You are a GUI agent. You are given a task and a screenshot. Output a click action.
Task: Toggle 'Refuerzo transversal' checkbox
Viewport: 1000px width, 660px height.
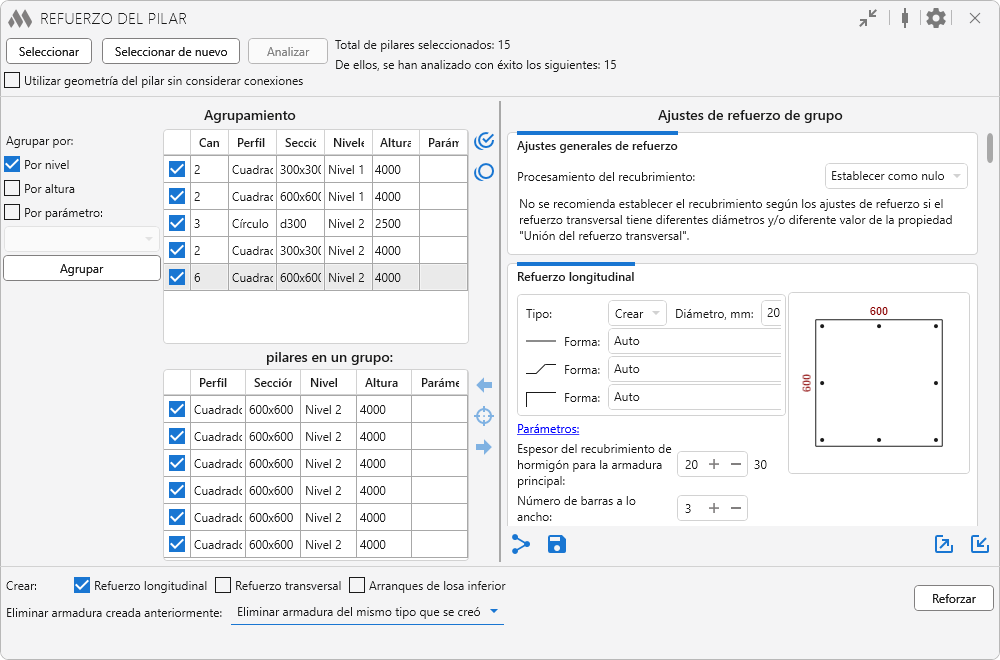(x=224, y=585)
